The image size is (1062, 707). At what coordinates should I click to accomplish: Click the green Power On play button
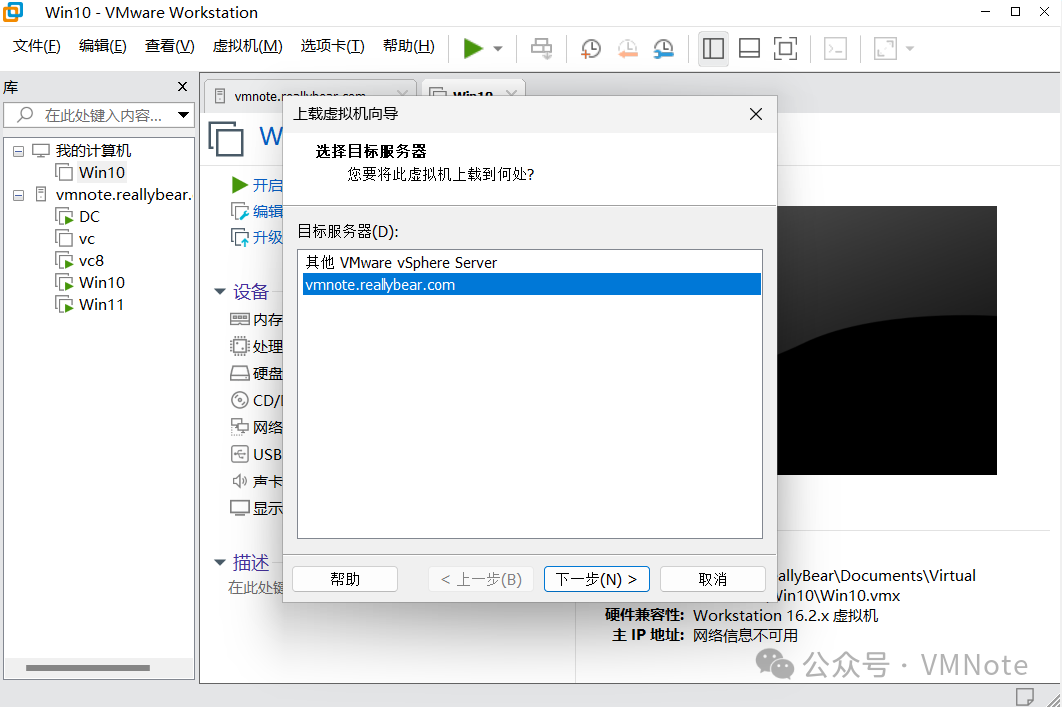(473, 48)
